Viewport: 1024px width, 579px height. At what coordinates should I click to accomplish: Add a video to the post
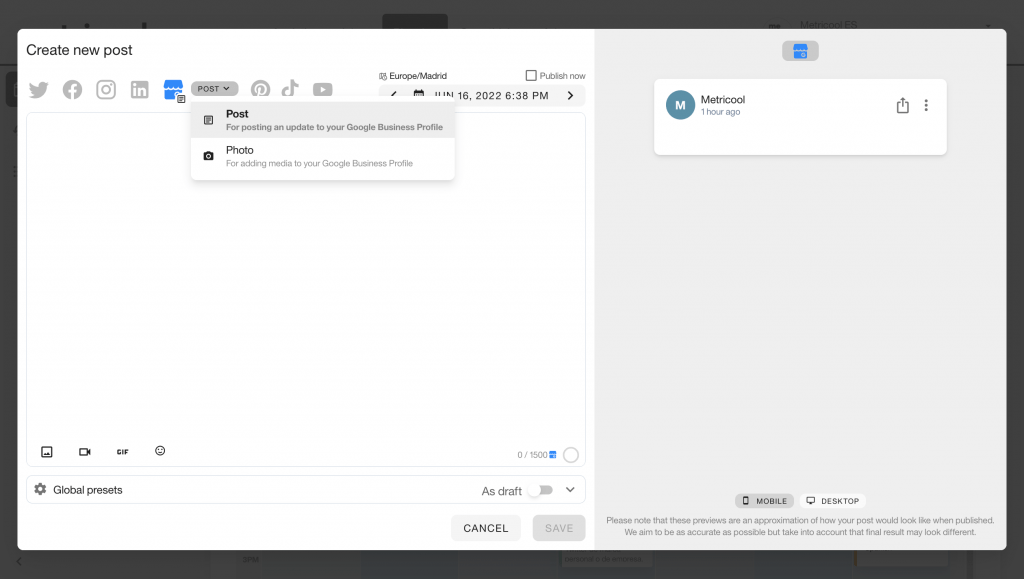[85, 452]
